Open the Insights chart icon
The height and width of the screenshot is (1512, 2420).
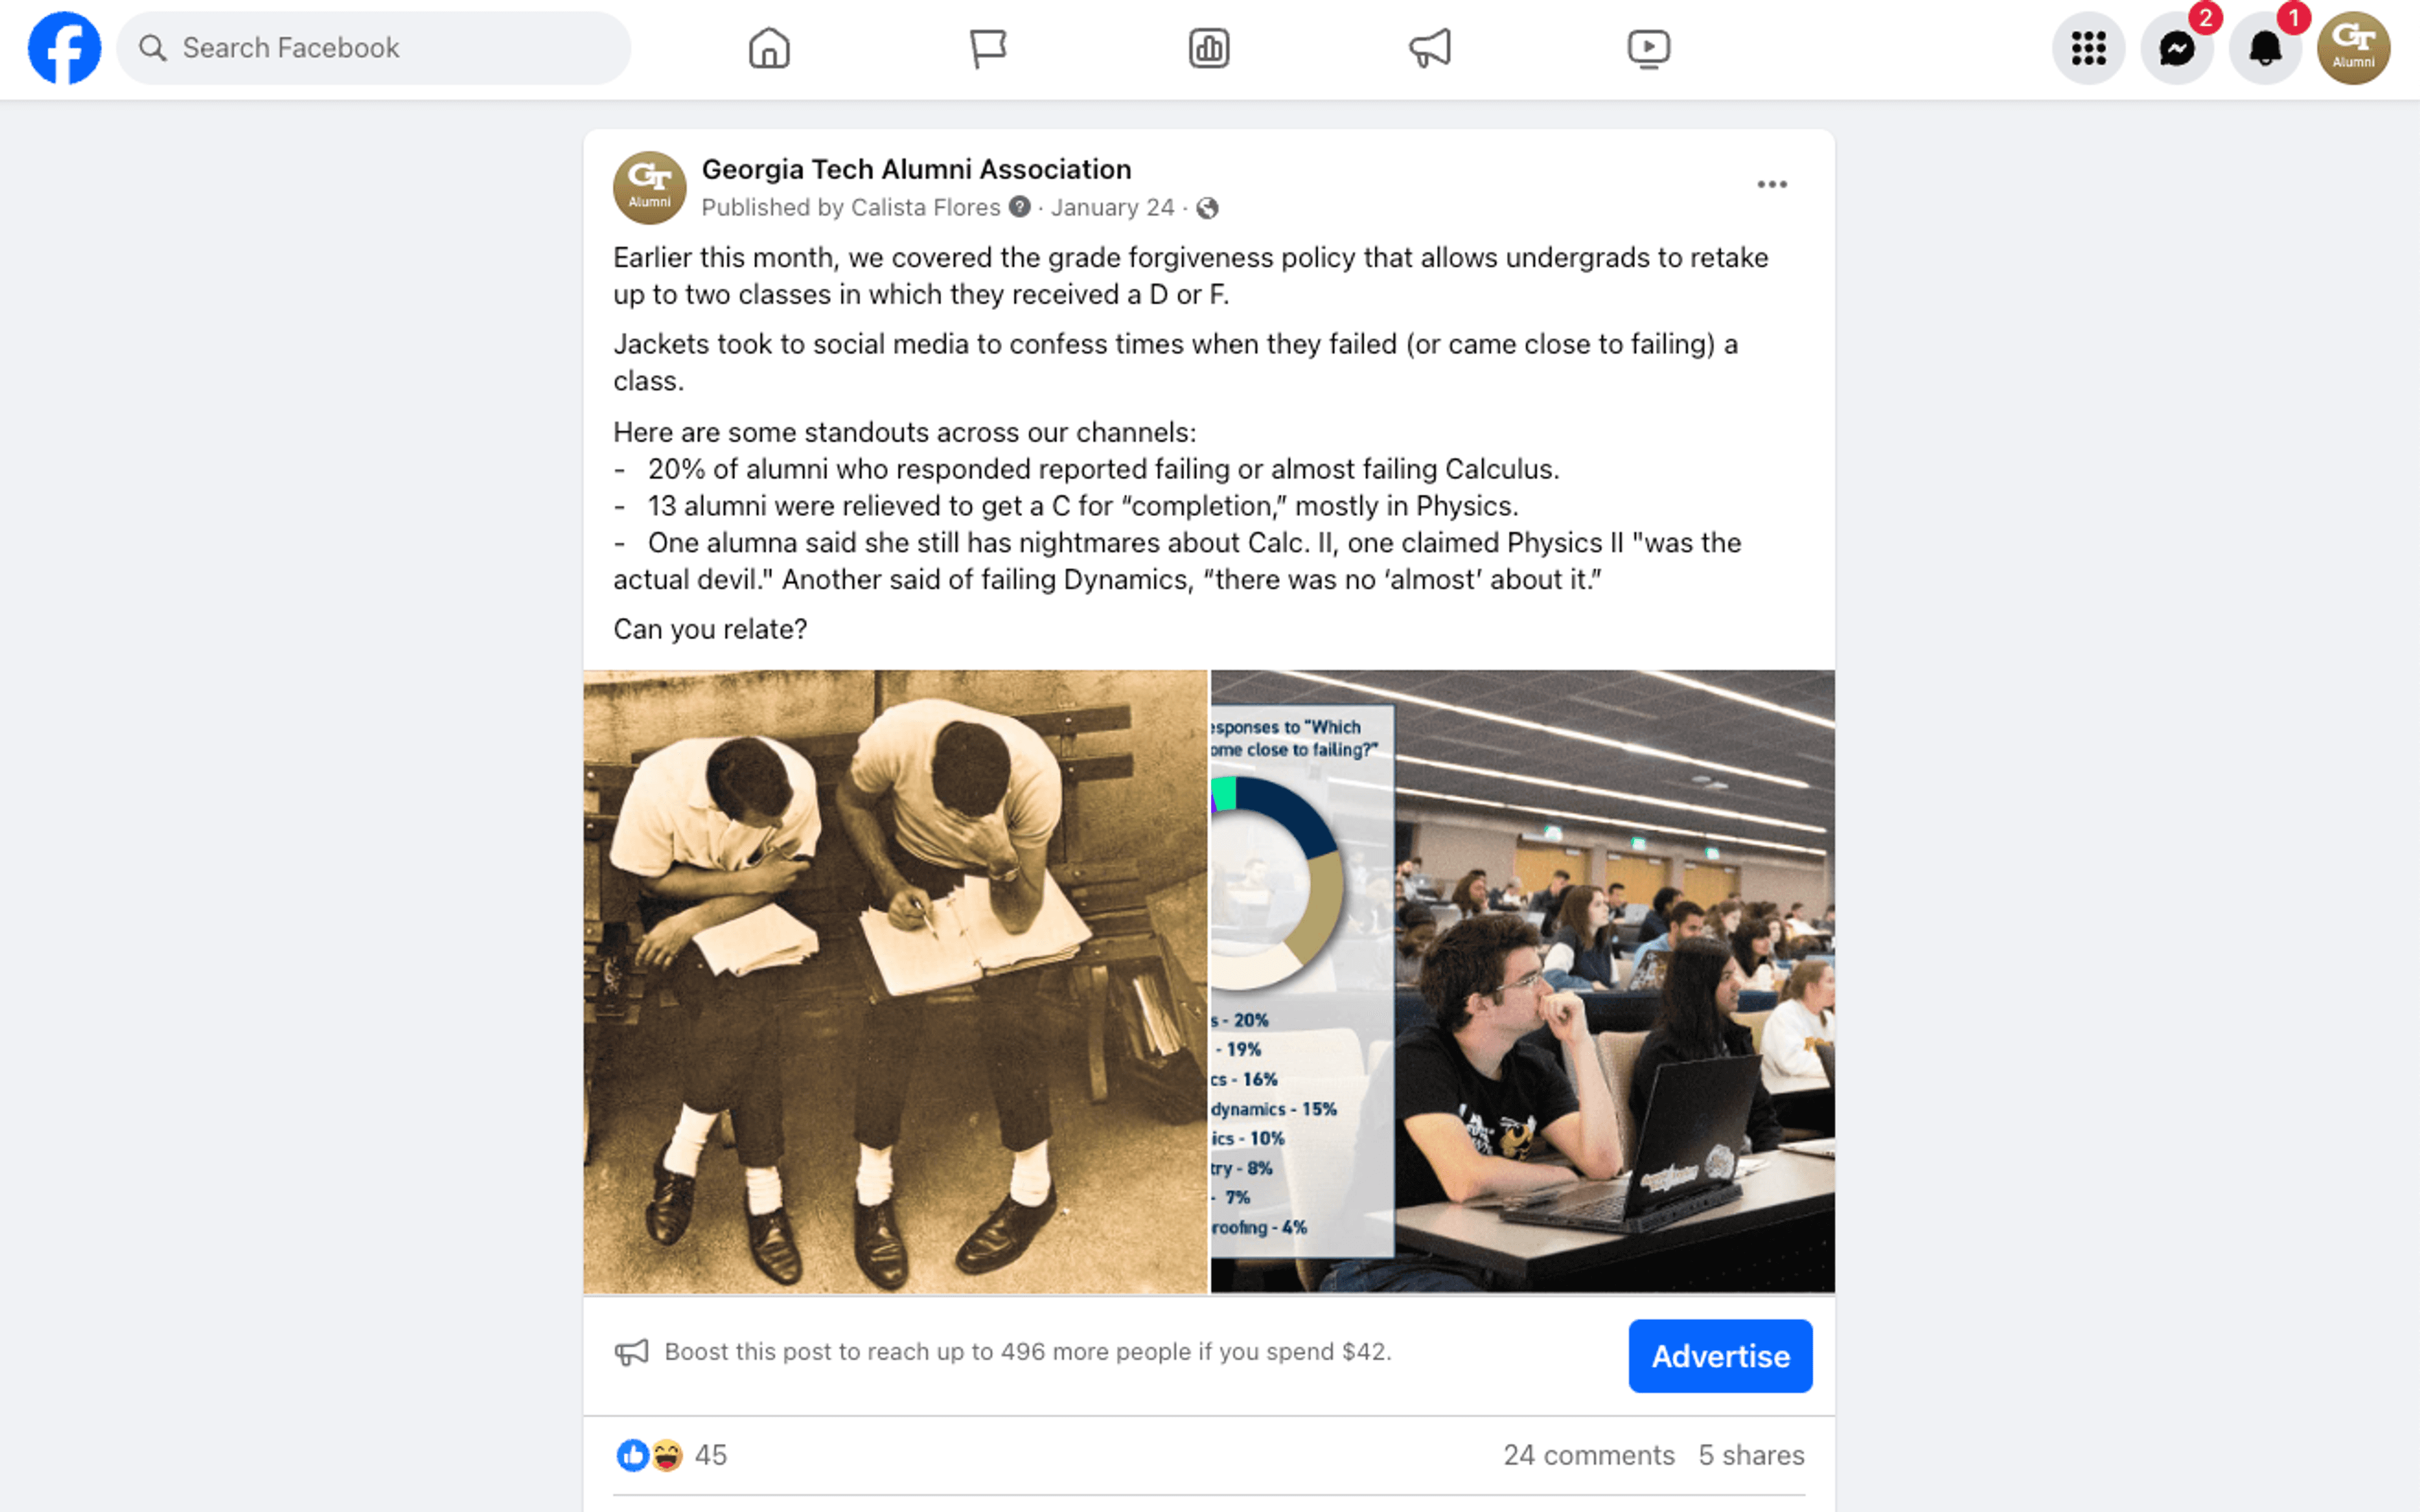(1209, 48)
